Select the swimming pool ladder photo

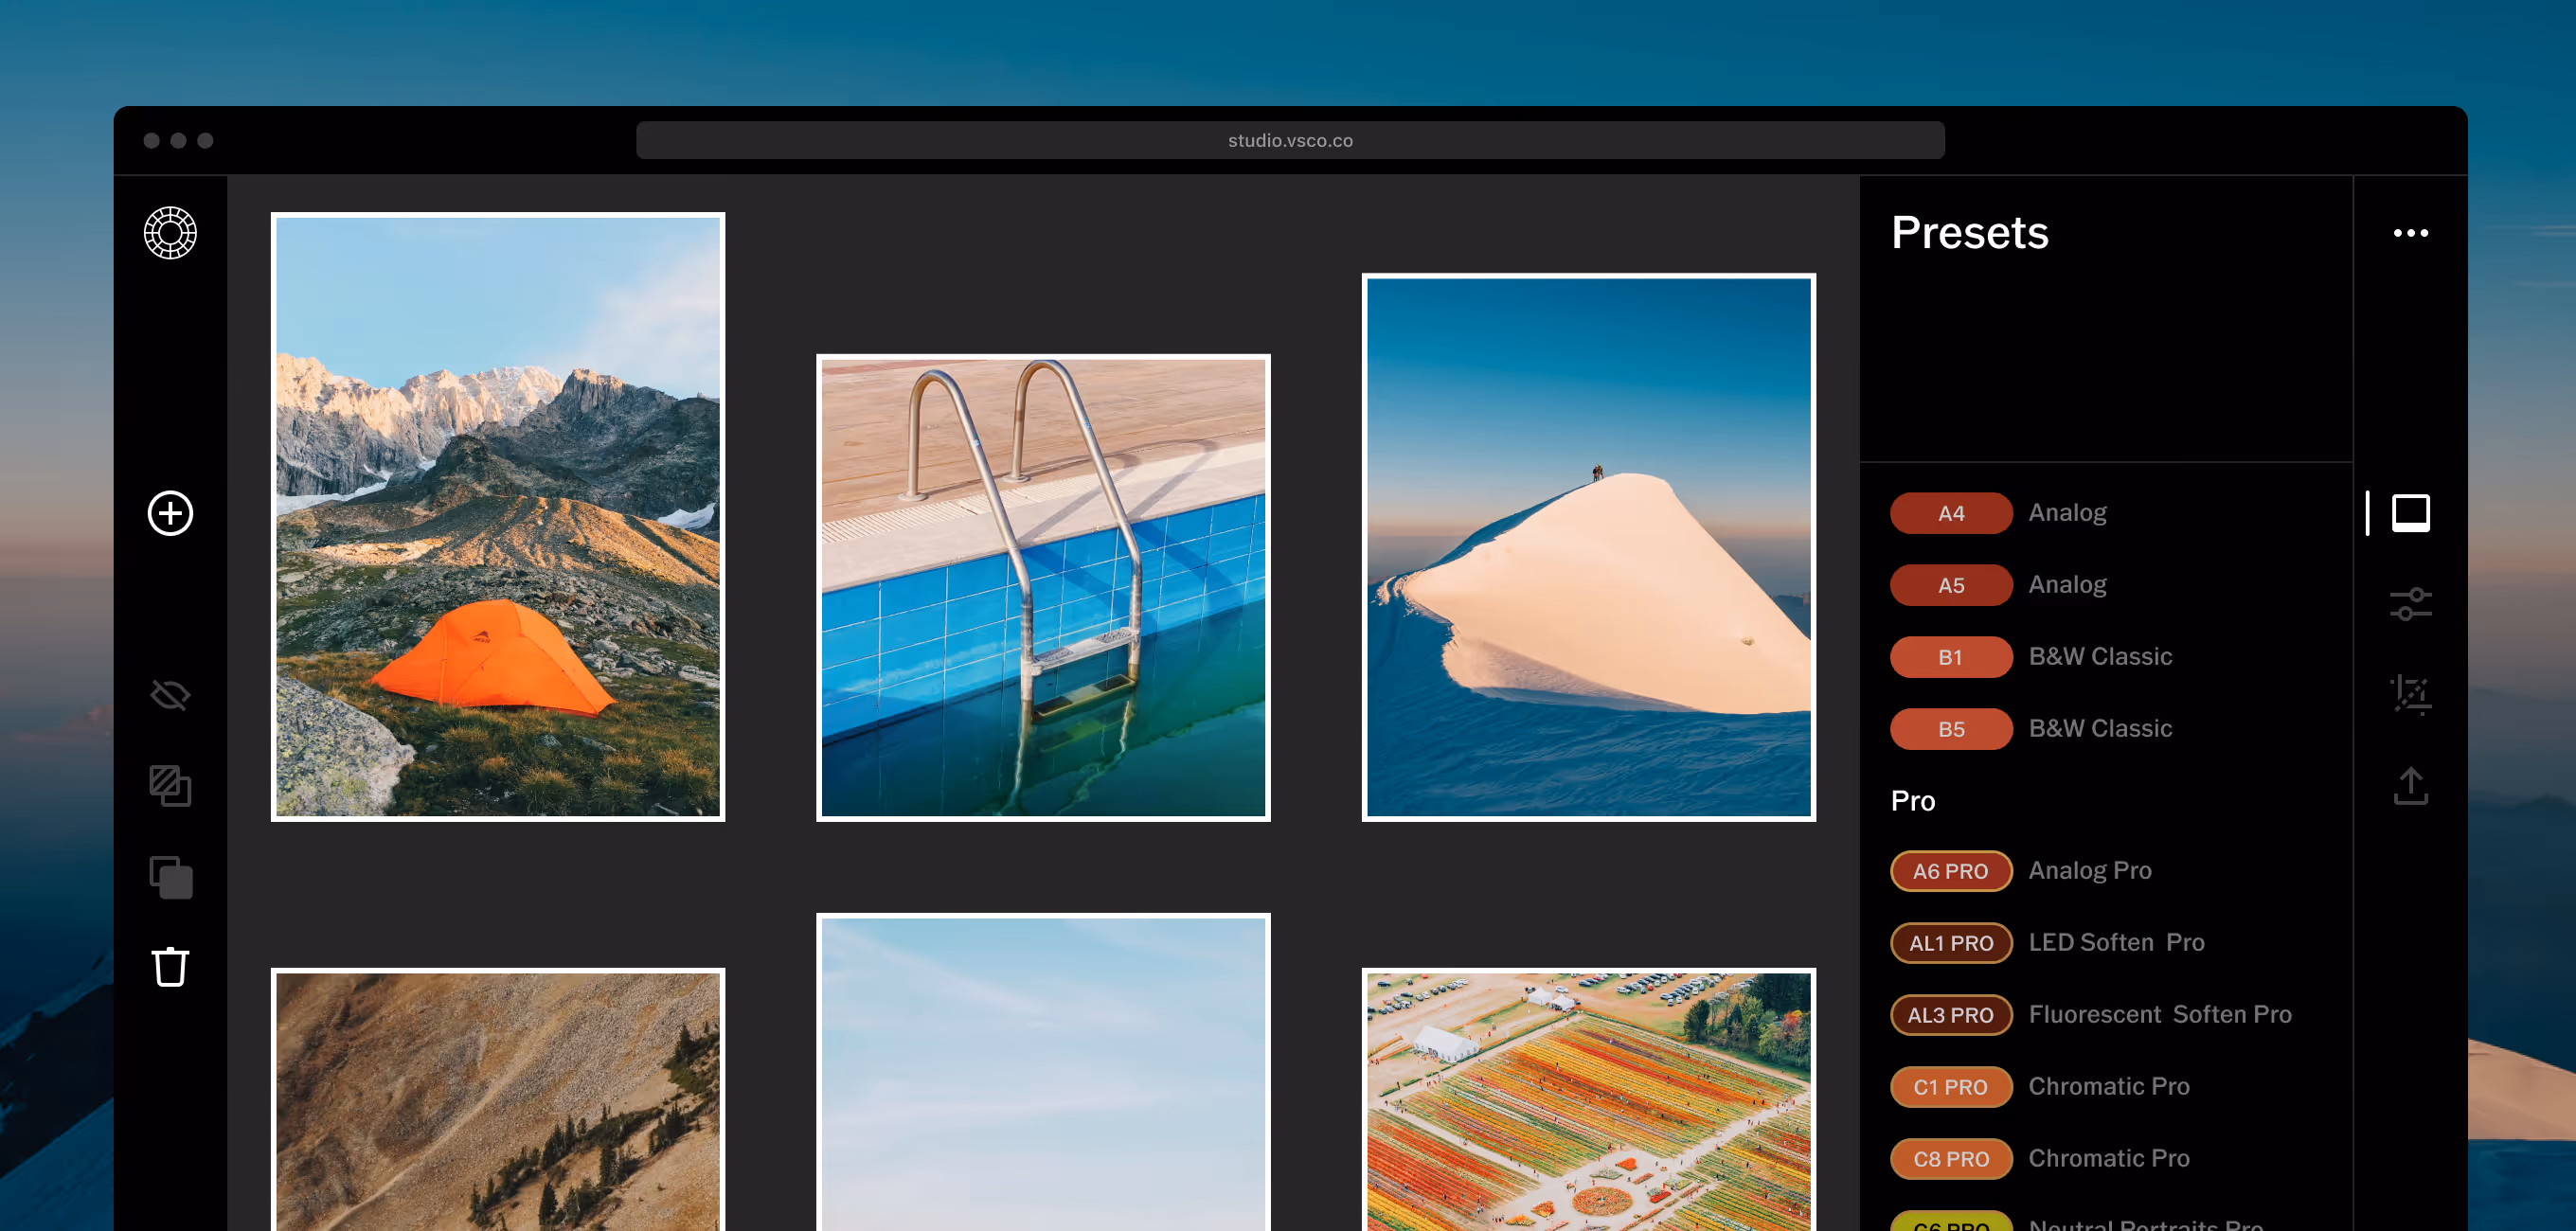point(1043,588)
